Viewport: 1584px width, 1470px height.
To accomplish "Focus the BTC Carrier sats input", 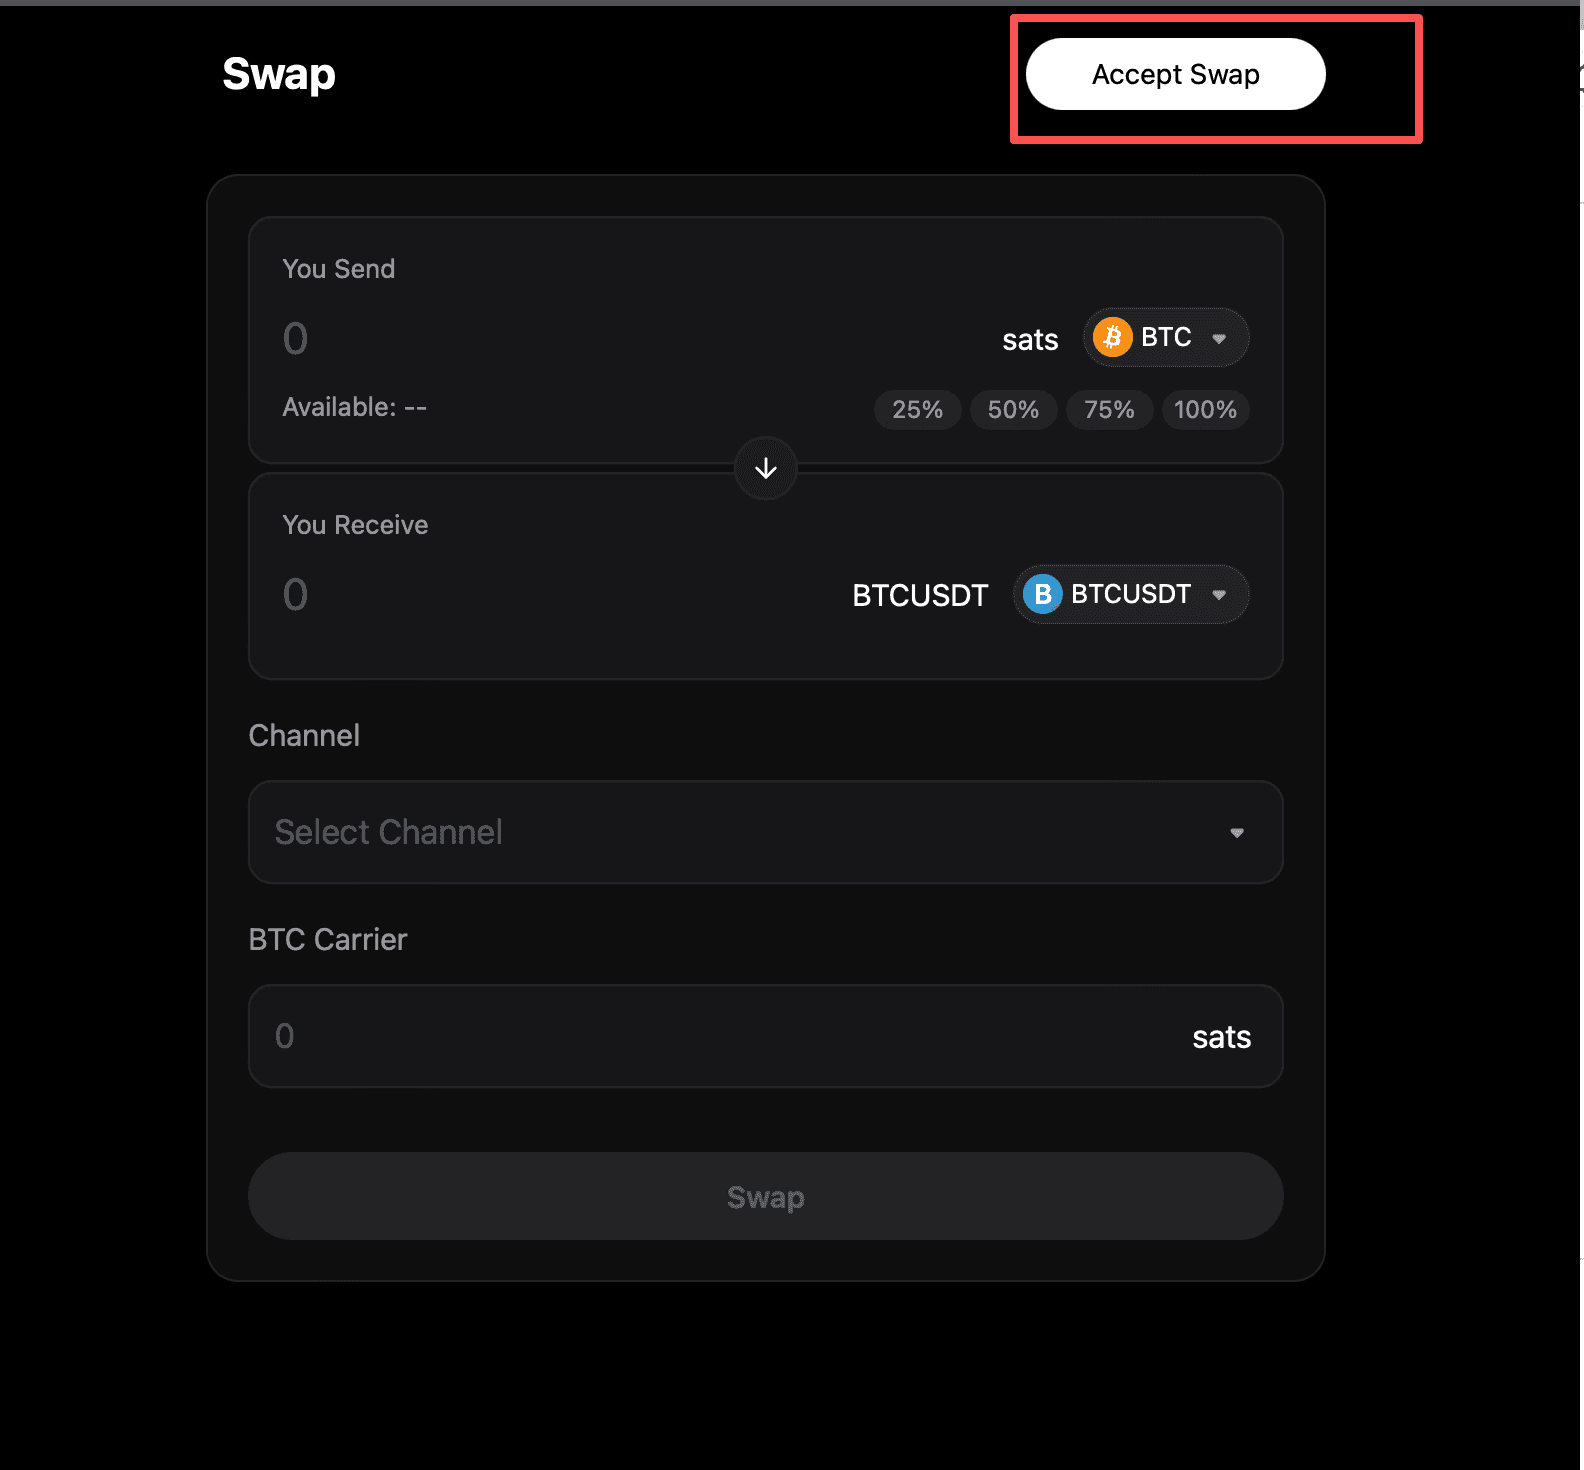I will (x=766, y=1036).
